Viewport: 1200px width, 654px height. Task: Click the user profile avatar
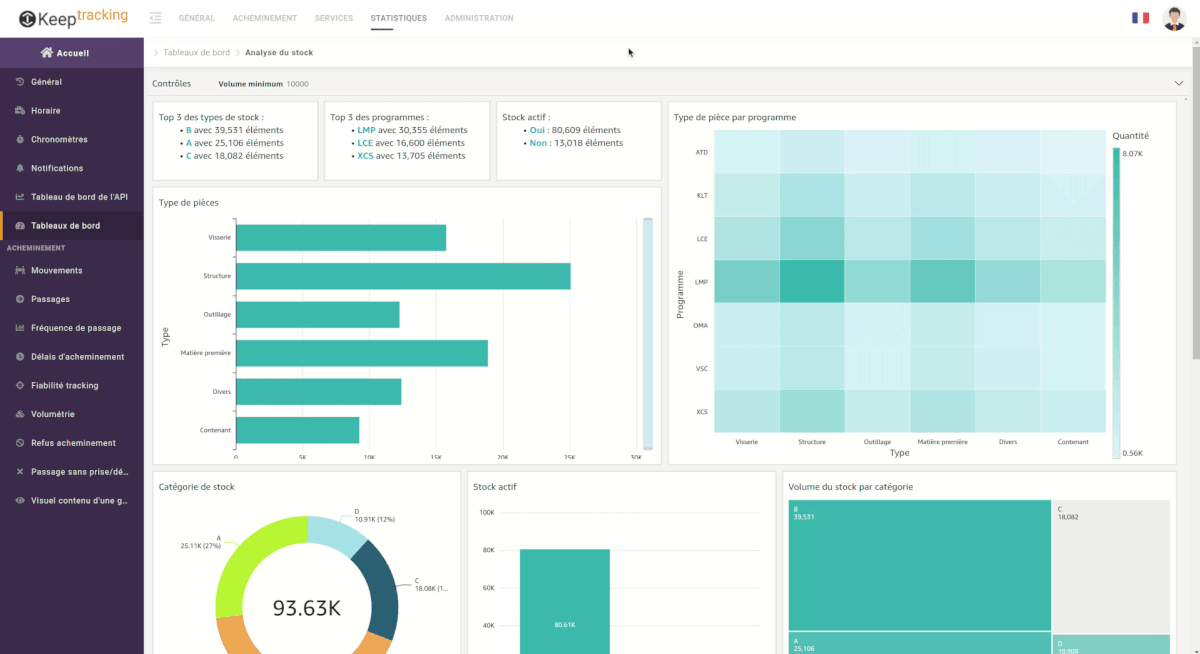1173,17
